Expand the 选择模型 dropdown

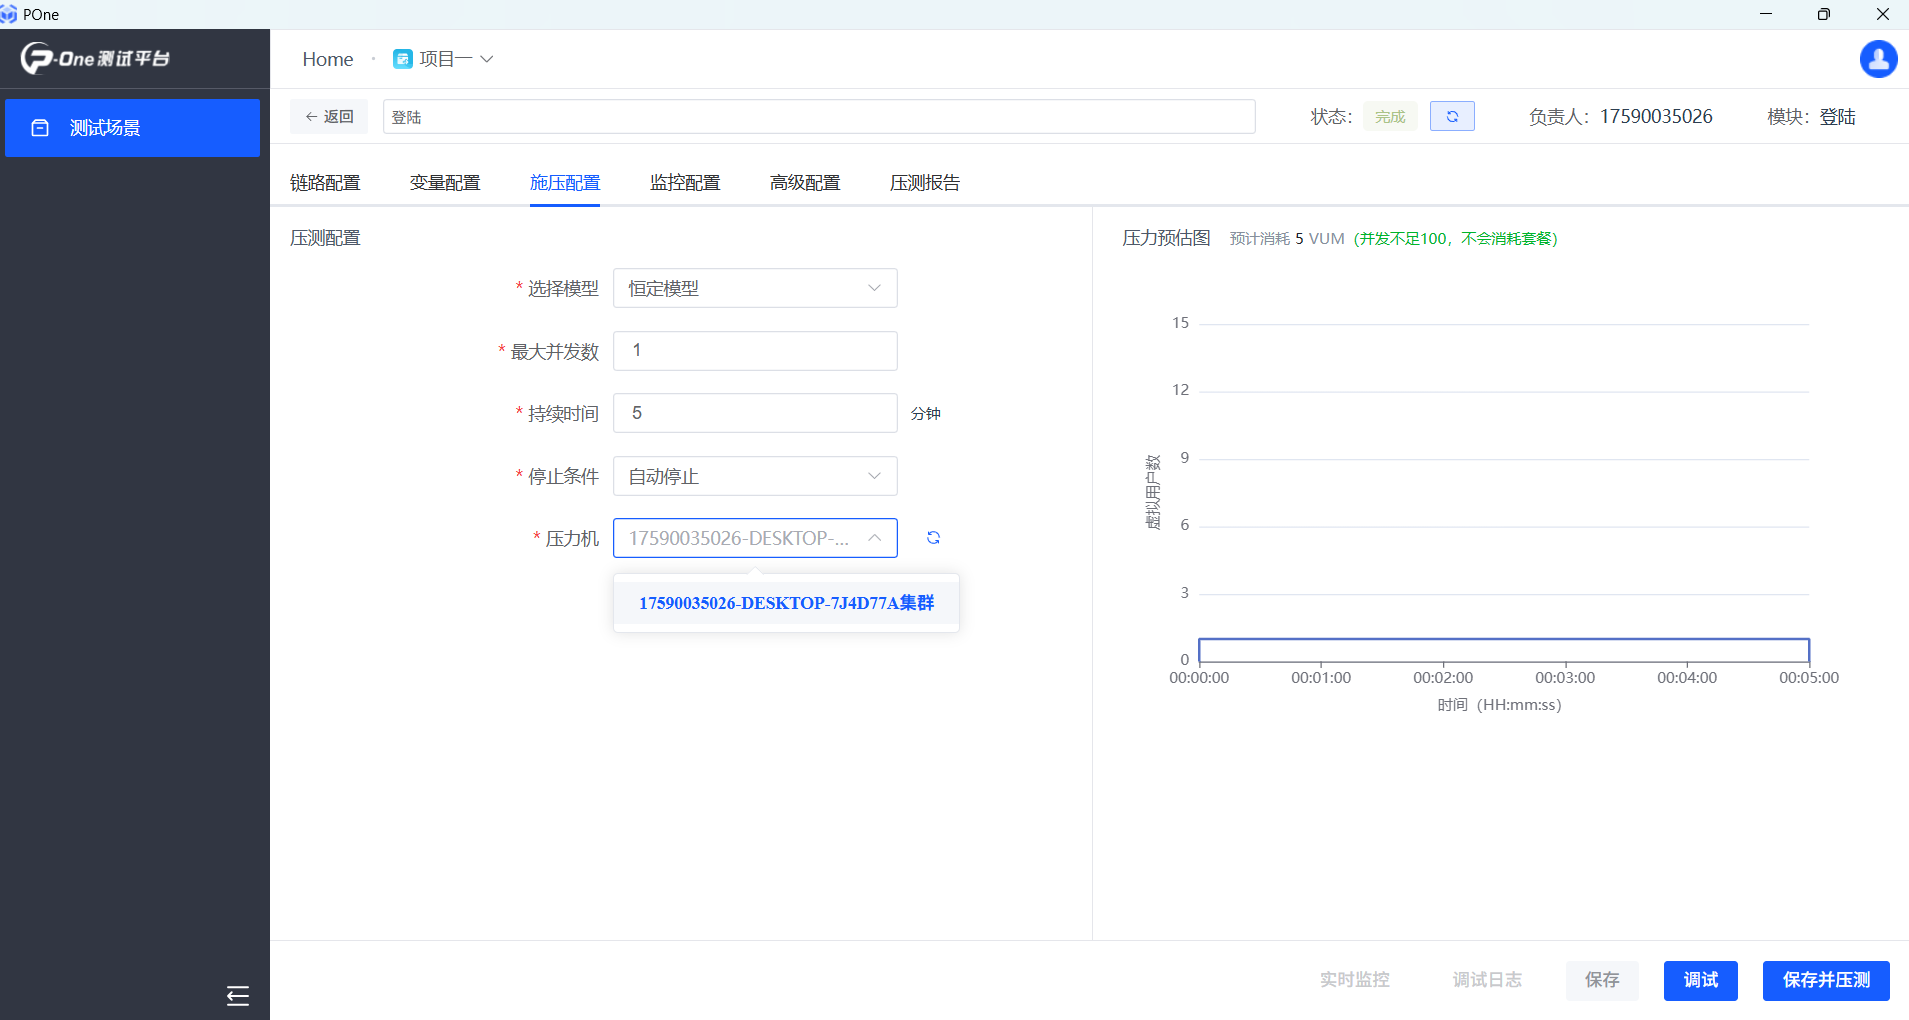click(754, 288)
